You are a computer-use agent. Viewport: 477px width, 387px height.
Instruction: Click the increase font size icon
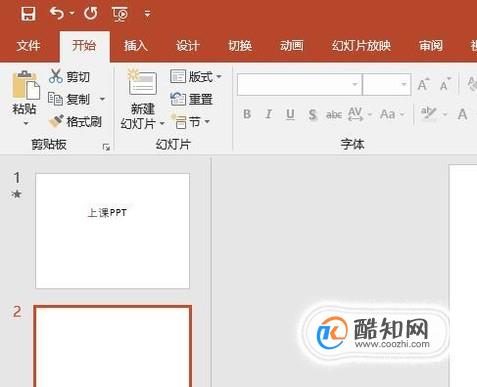pos(423,84)
